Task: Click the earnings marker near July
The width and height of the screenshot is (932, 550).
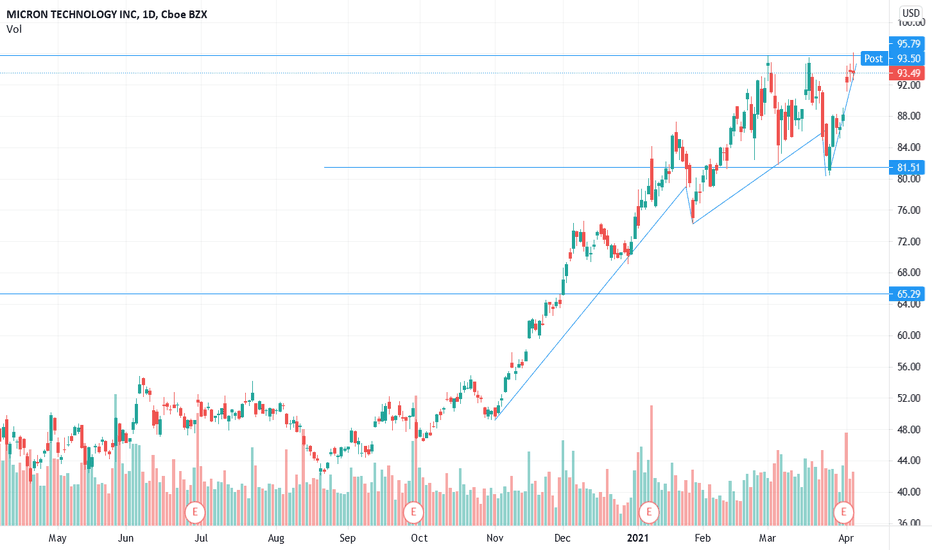Action: pos(194,512)
